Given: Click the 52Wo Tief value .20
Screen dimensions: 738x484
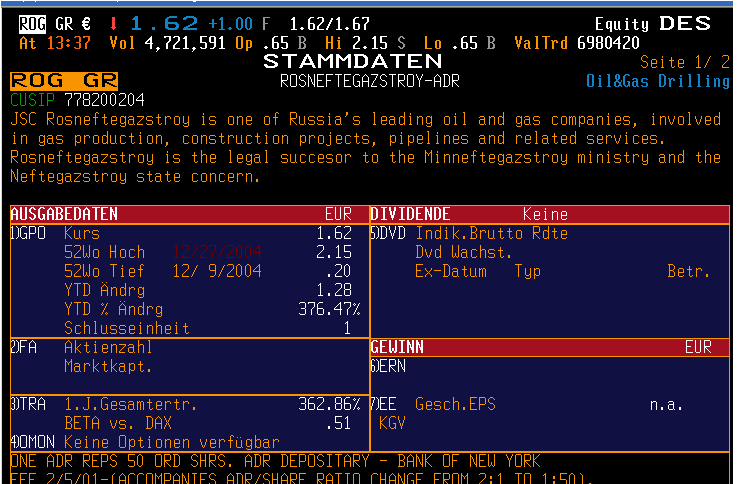Looking at the screenshot, I should coord(338,271).
